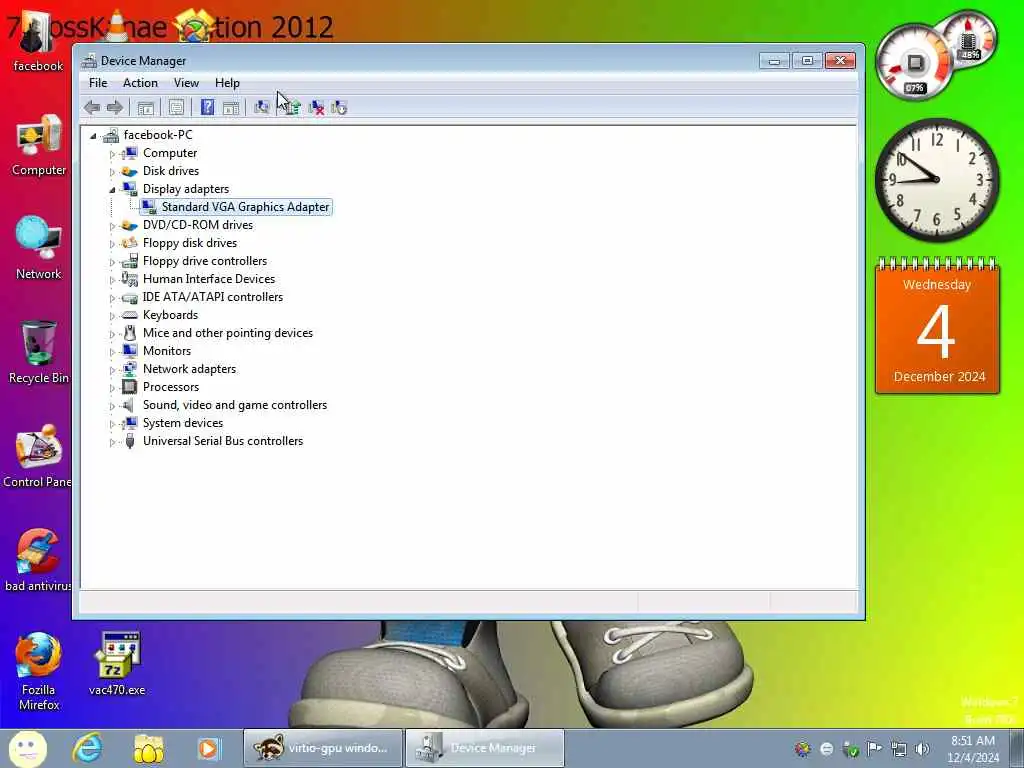The image size is (1024, 768).
Task: Select the Network desktop icon
Action: pos(39,249)
